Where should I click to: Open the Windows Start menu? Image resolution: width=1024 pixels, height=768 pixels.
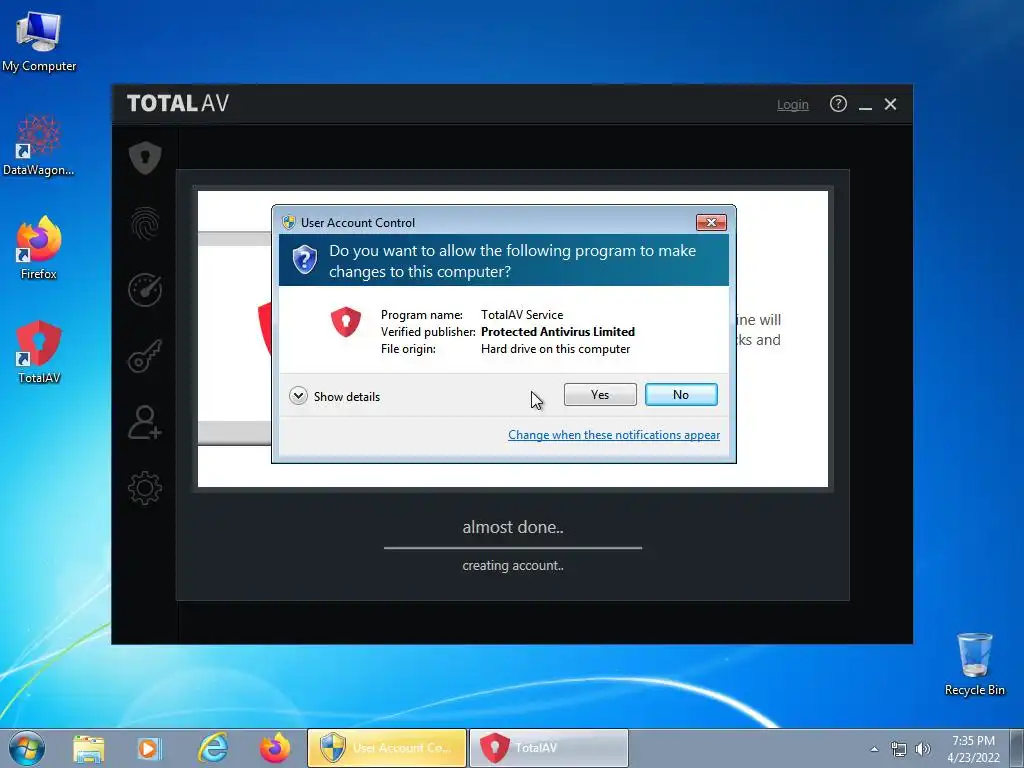[x=27, y=748]
